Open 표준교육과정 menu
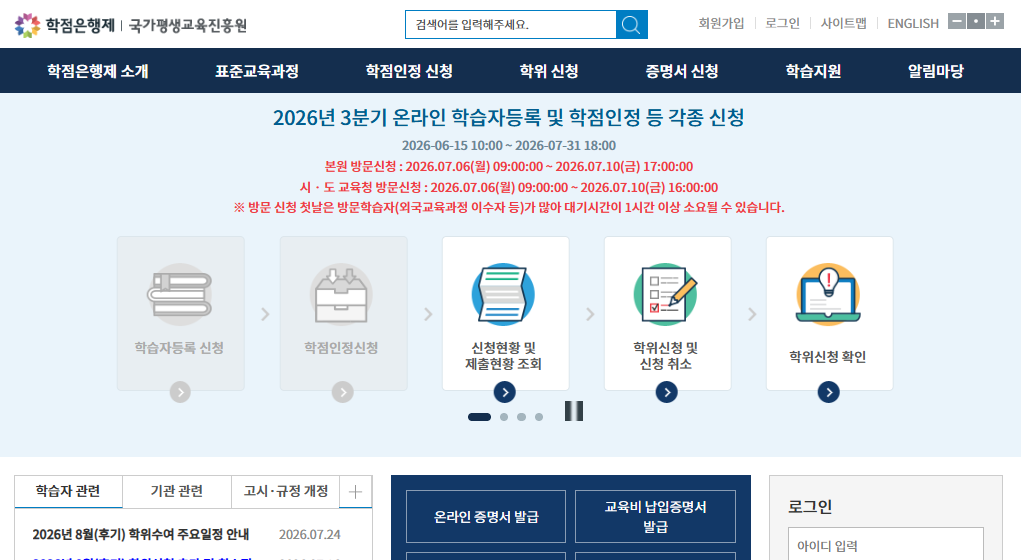This screenshot has width=1021, height=560. click(257, 71)
